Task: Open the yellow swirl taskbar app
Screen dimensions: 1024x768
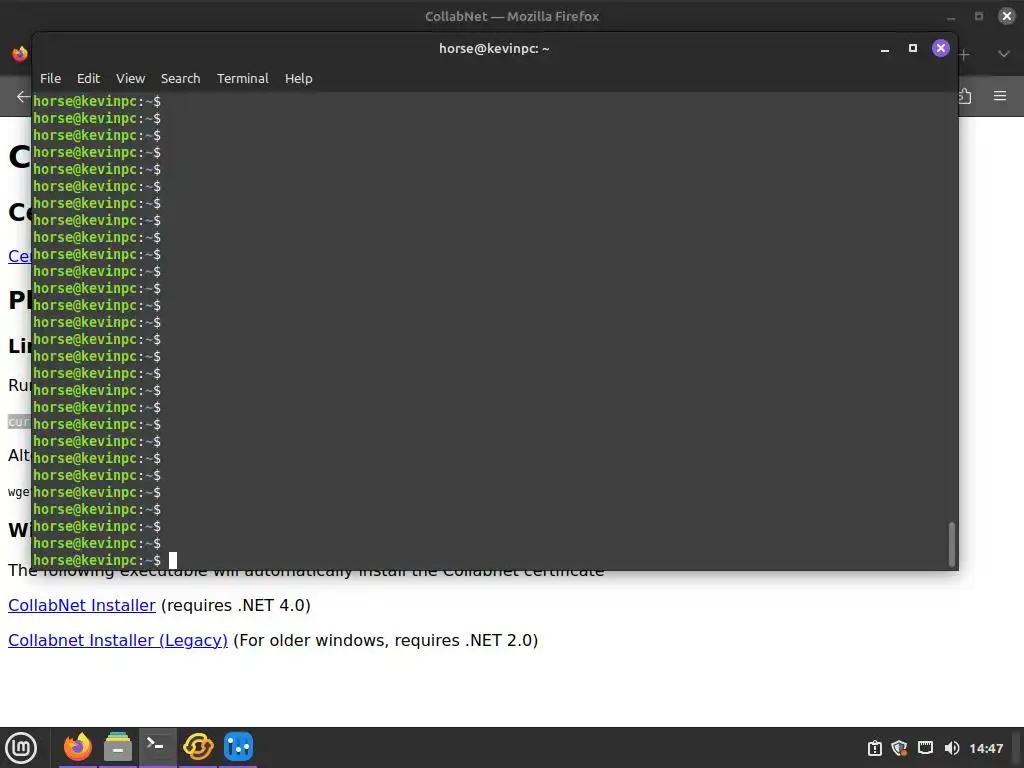Action: coord(198,746)
